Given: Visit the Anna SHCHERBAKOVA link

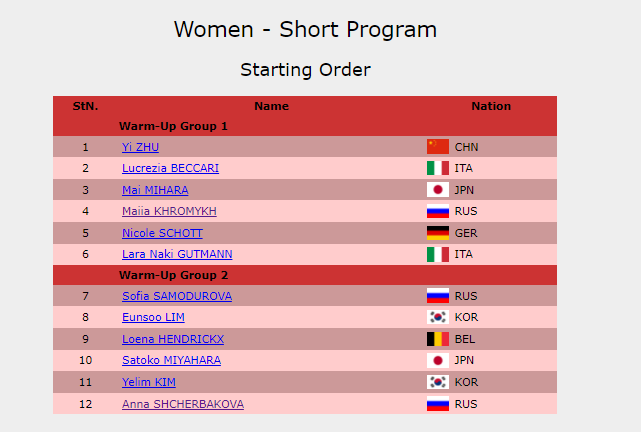Looking at the screenshot, I should pyautogui.click(x=182, y=404).
